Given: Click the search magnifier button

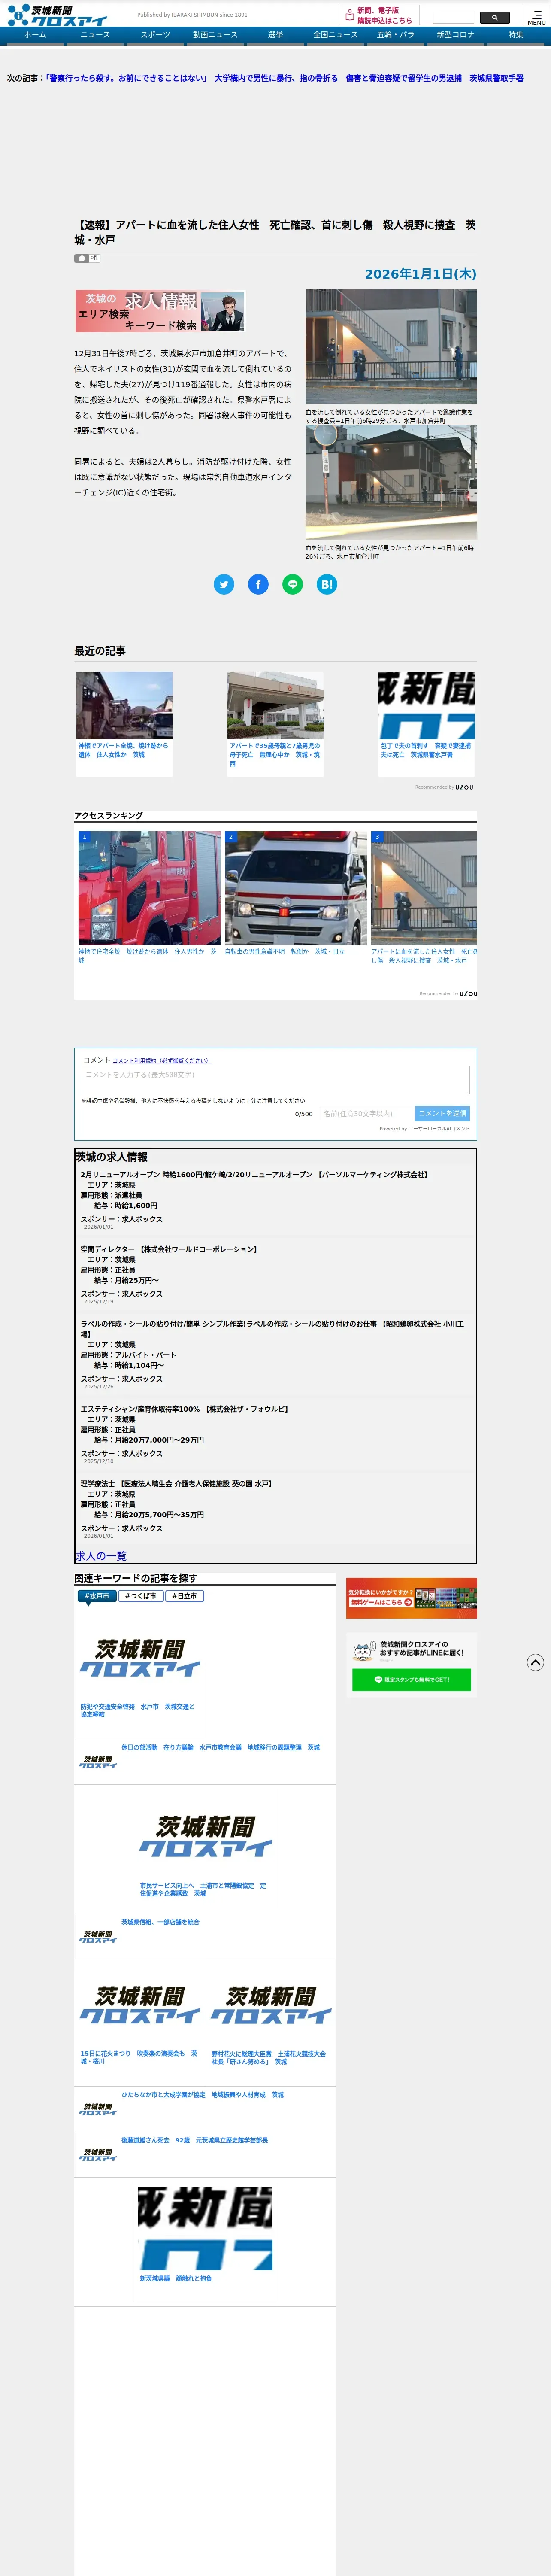Looking at the screenshot, I should pos(495,17).
